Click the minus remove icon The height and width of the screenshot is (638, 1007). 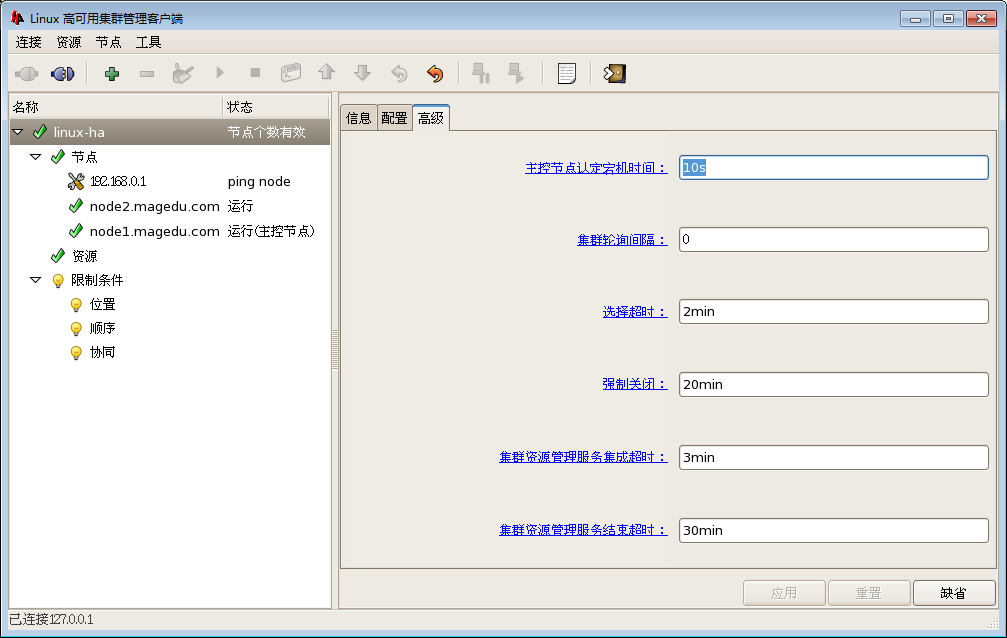point(147,74)
